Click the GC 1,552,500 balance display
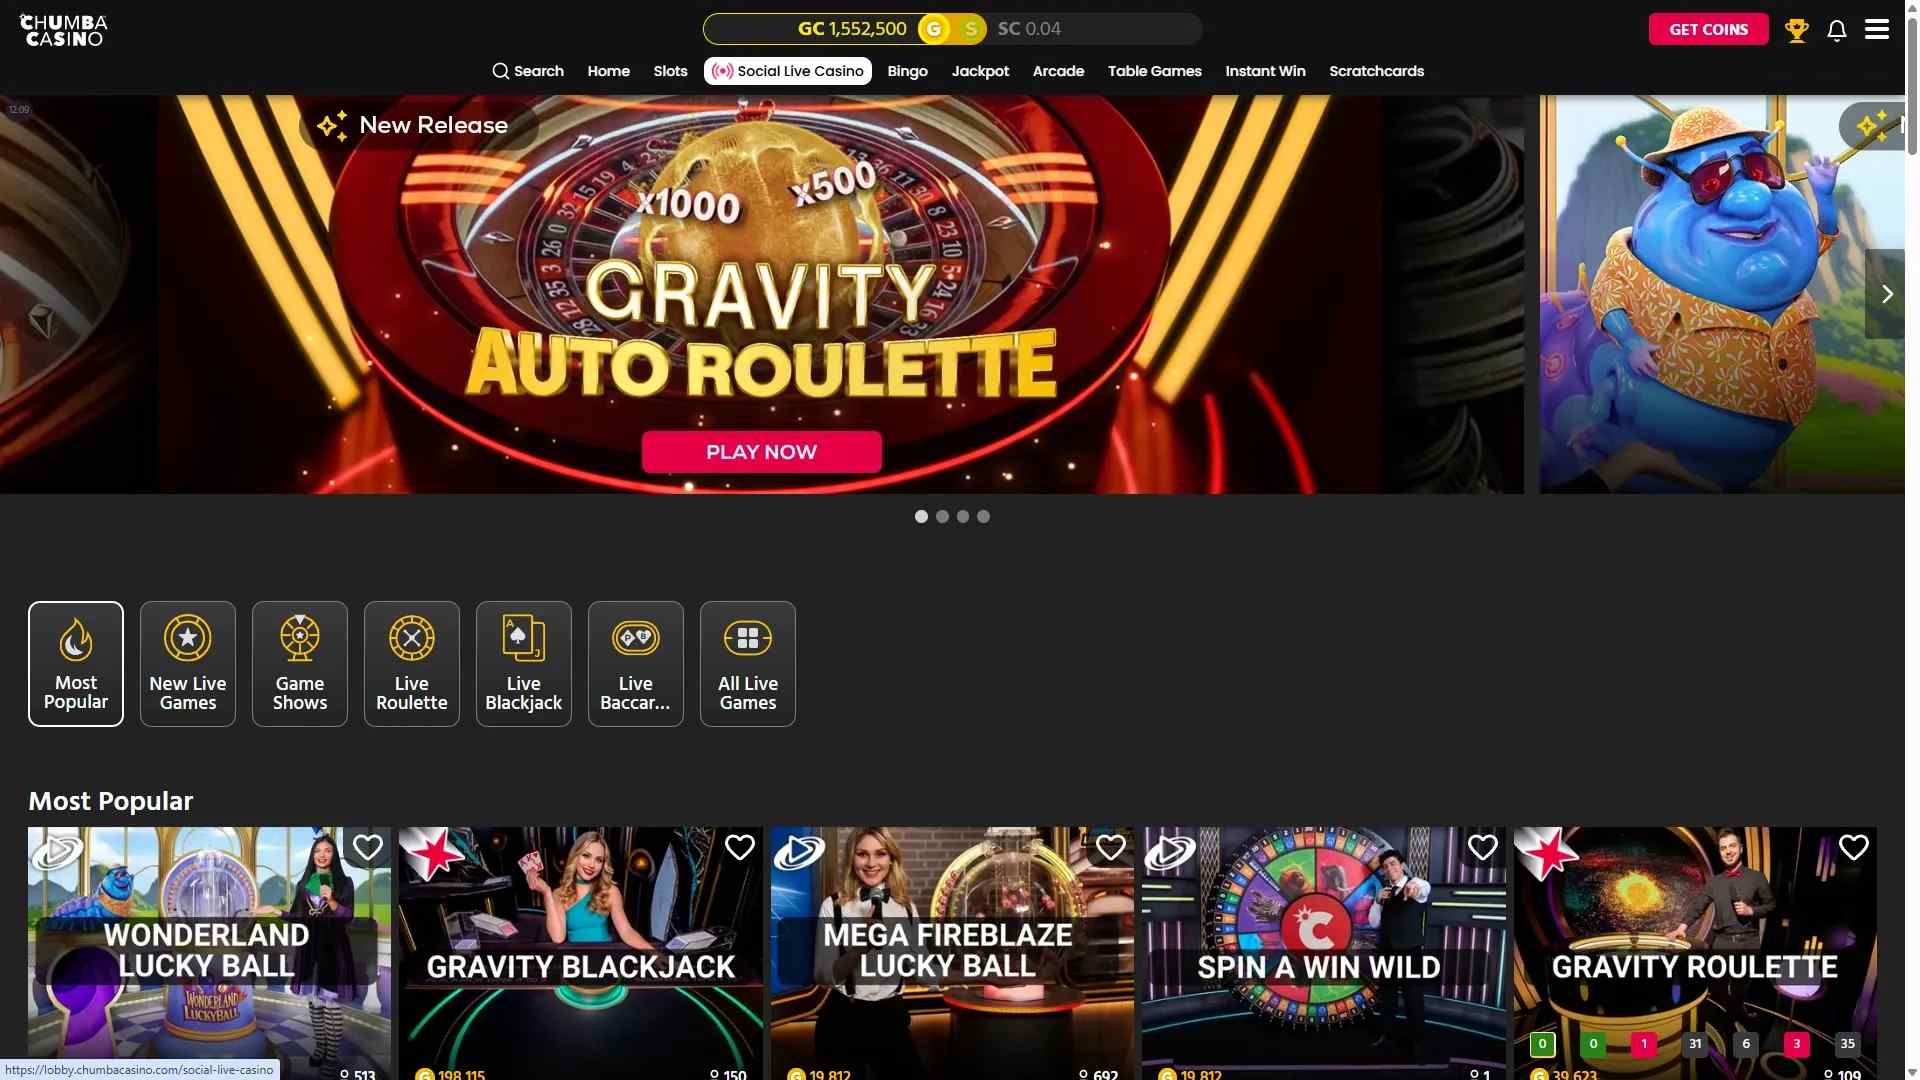 (852, 29)
